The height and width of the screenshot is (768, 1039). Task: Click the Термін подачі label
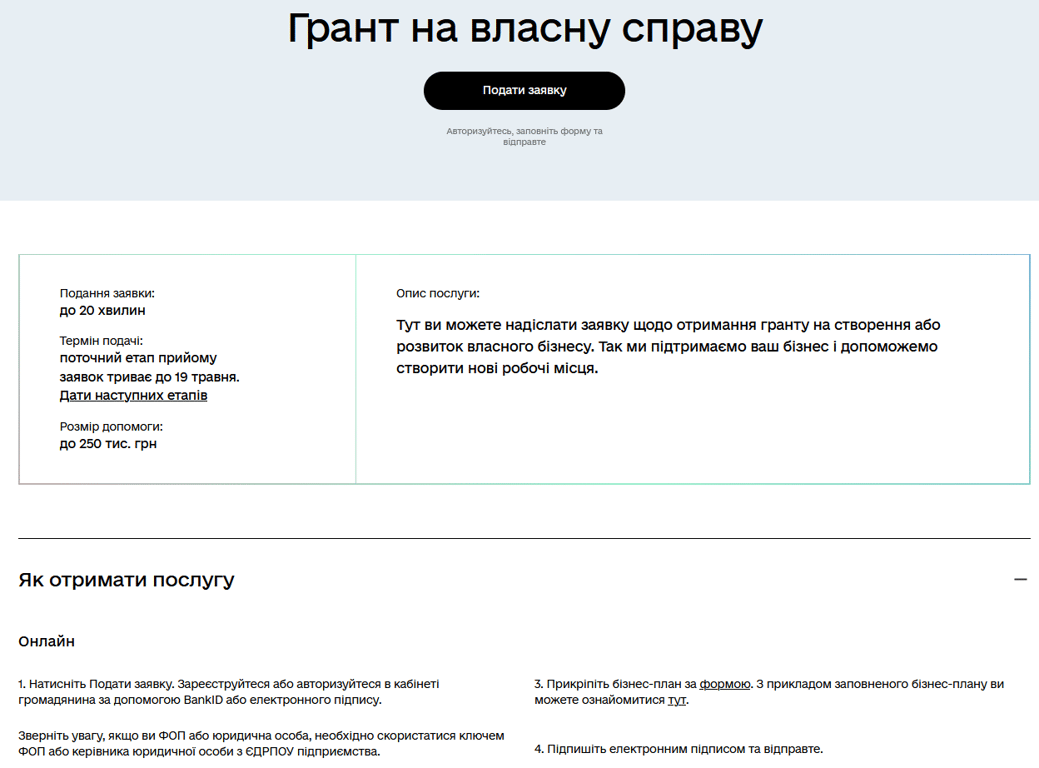101,341
